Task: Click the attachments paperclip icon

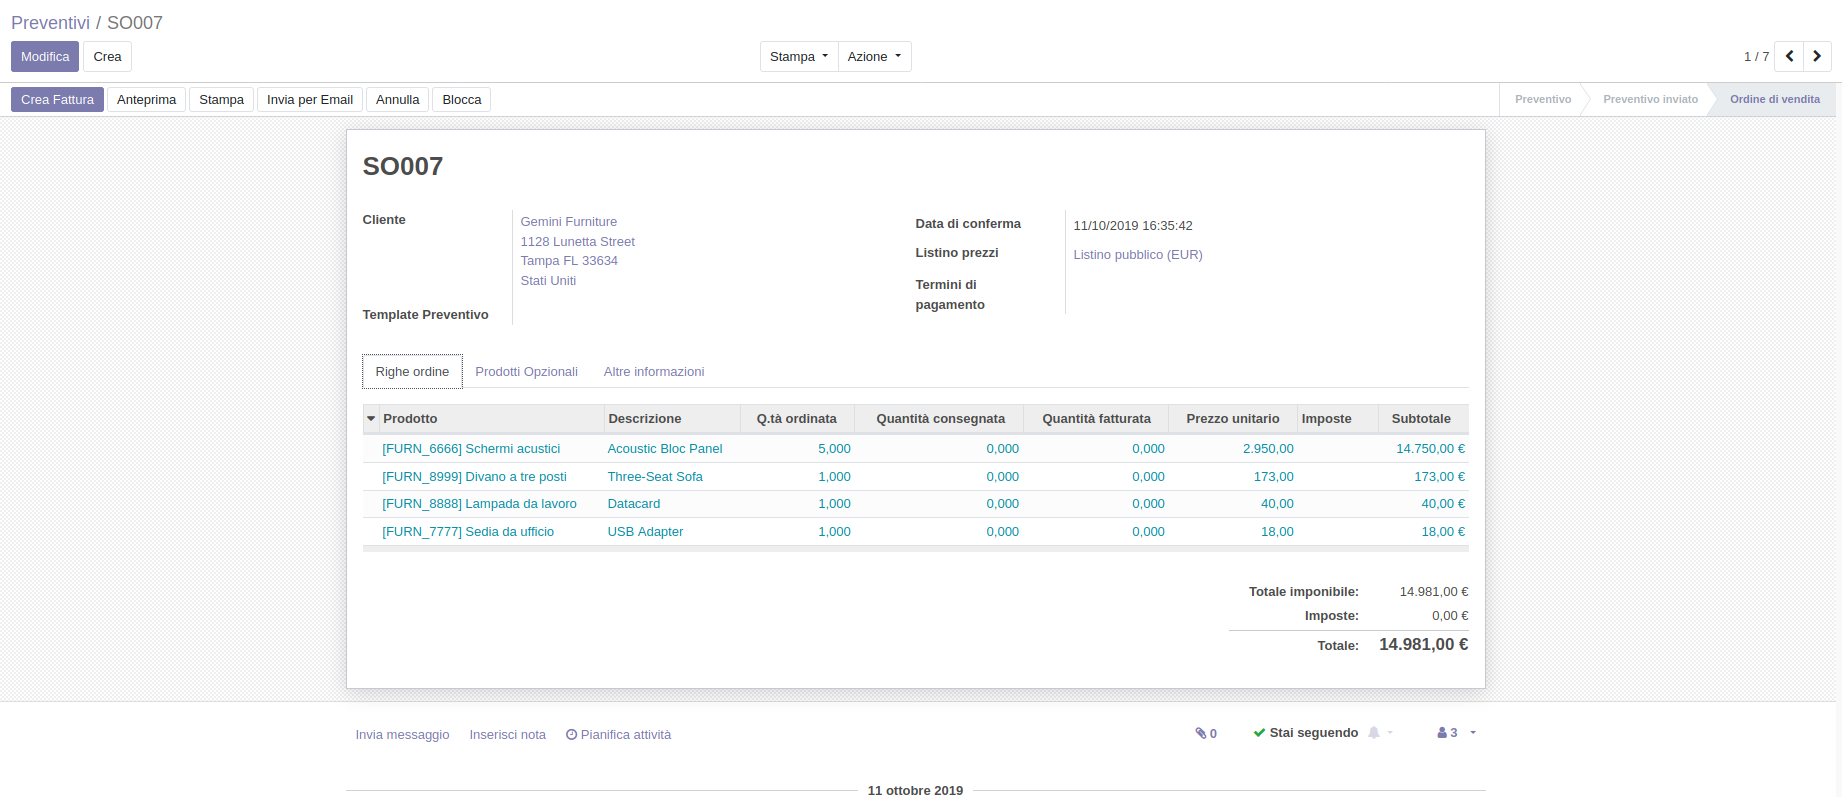Action: pyautogui.click(x=1201, y=733)
